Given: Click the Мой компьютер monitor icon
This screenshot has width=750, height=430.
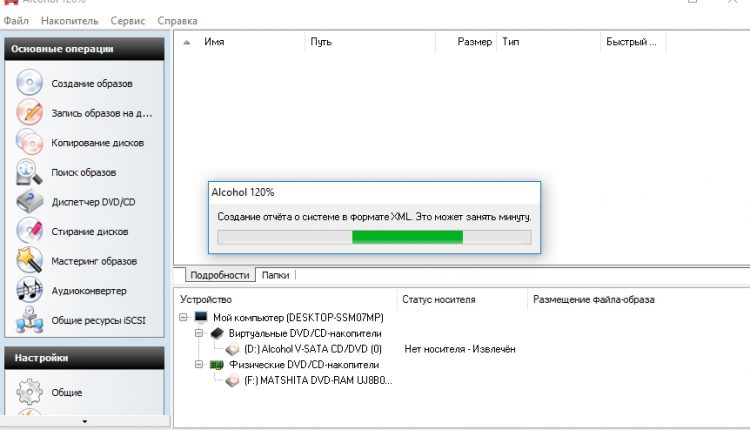Looking at the screenshot, I should (x=201, y=317).
